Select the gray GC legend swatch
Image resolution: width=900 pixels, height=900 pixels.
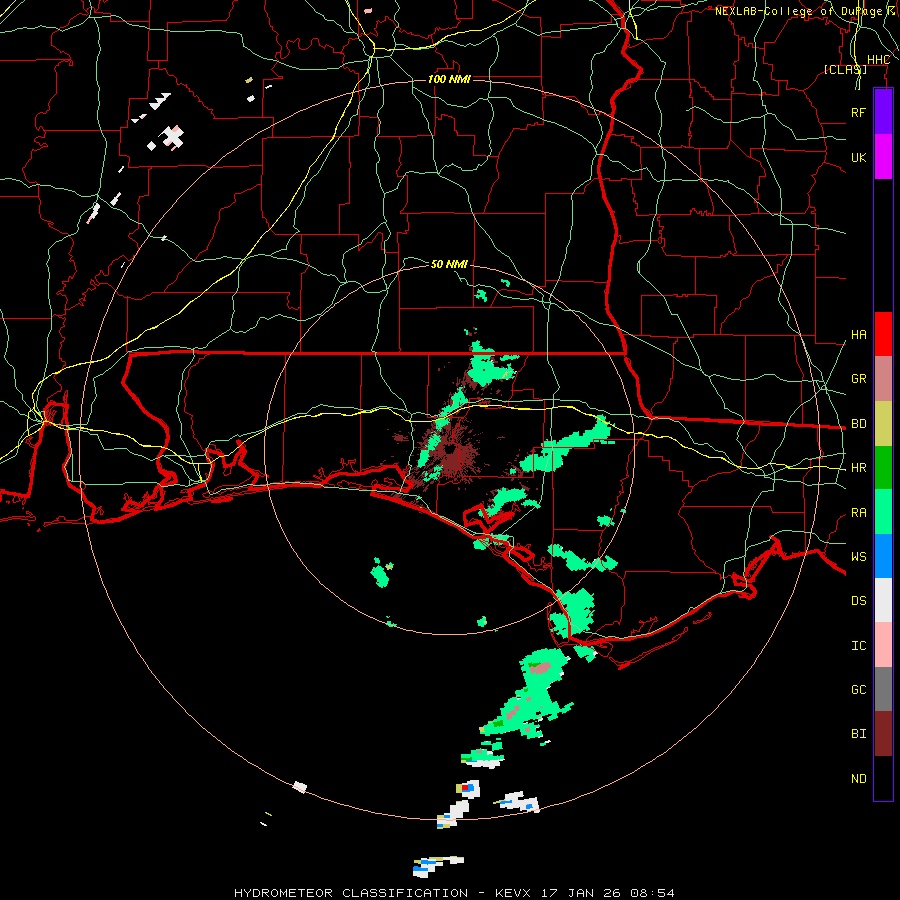(x=883, y=689)
